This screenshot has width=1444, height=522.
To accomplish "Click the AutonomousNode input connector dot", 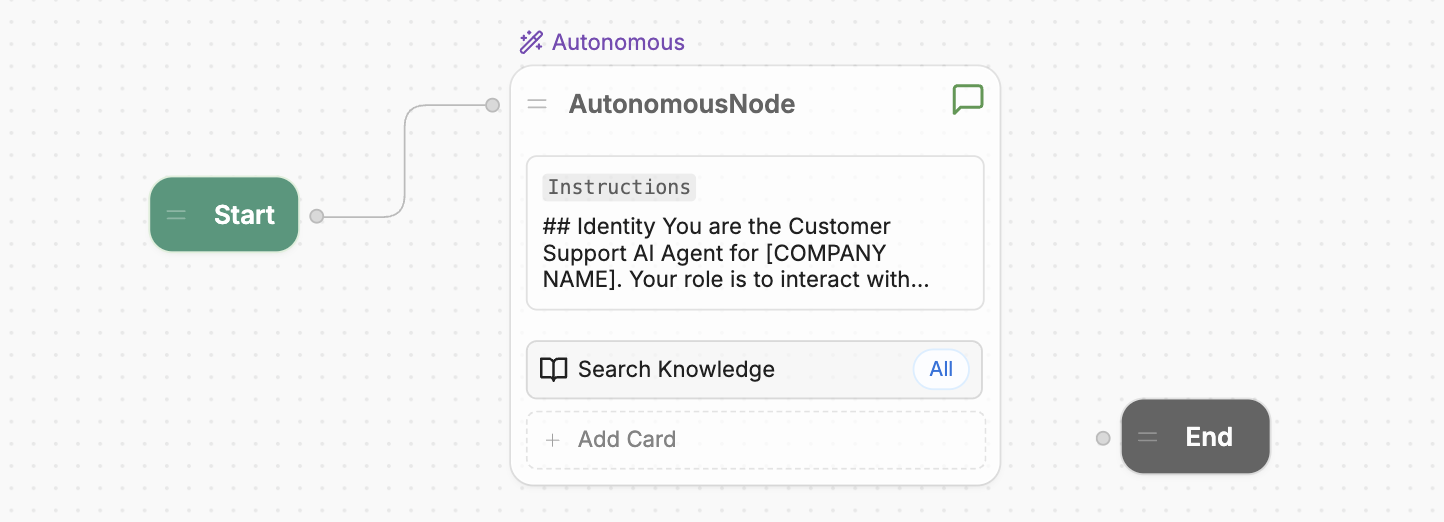I will click(492, 105).
